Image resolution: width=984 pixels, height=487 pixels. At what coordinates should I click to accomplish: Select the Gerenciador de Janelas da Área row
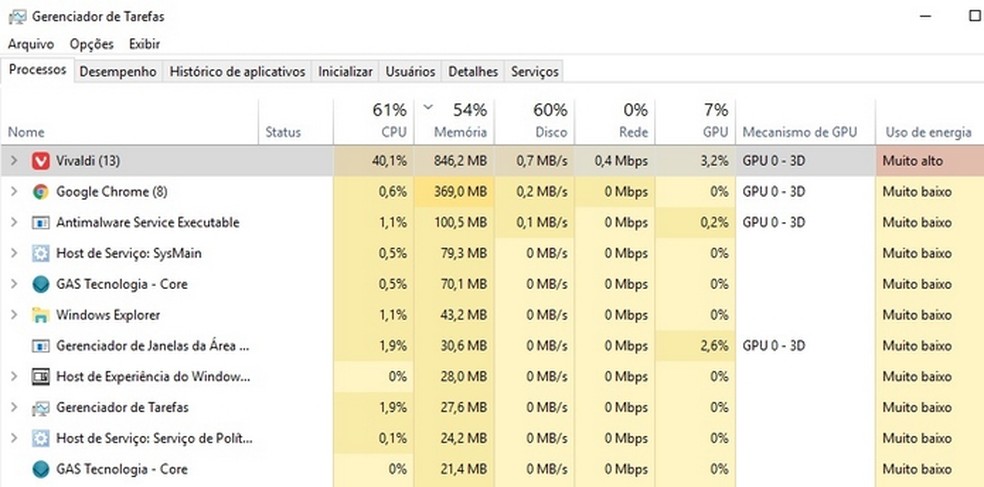tap(152, 346)
